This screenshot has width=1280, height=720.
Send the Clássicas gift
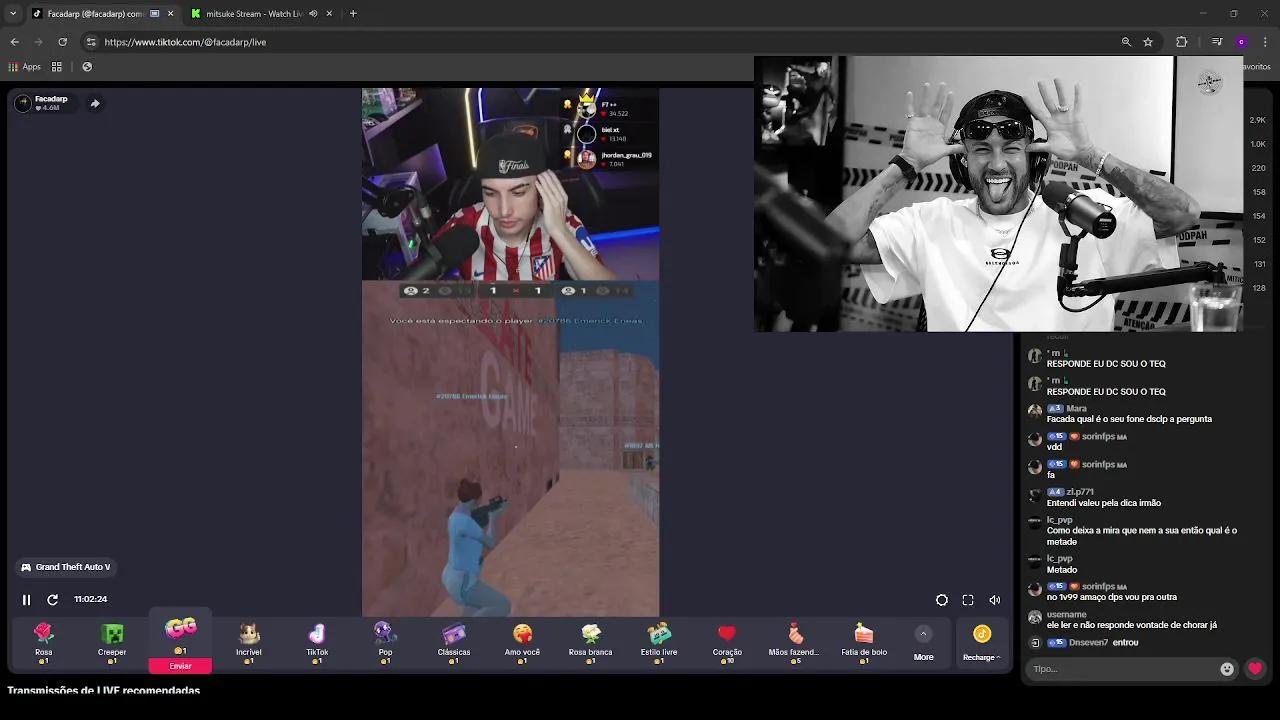pos(454,642)
